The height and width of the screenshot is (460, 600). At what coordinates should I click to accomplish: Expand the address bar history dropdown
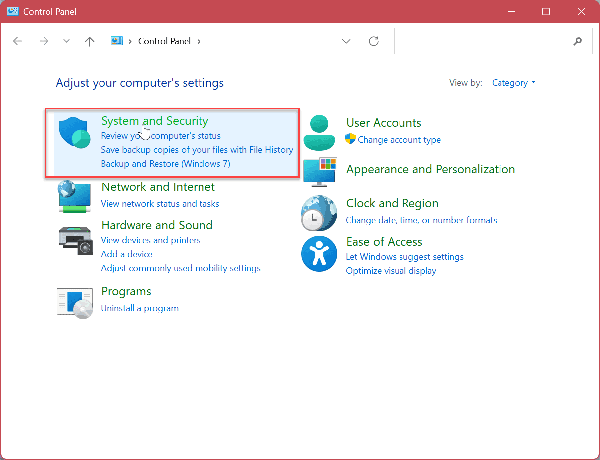point(346,41)
